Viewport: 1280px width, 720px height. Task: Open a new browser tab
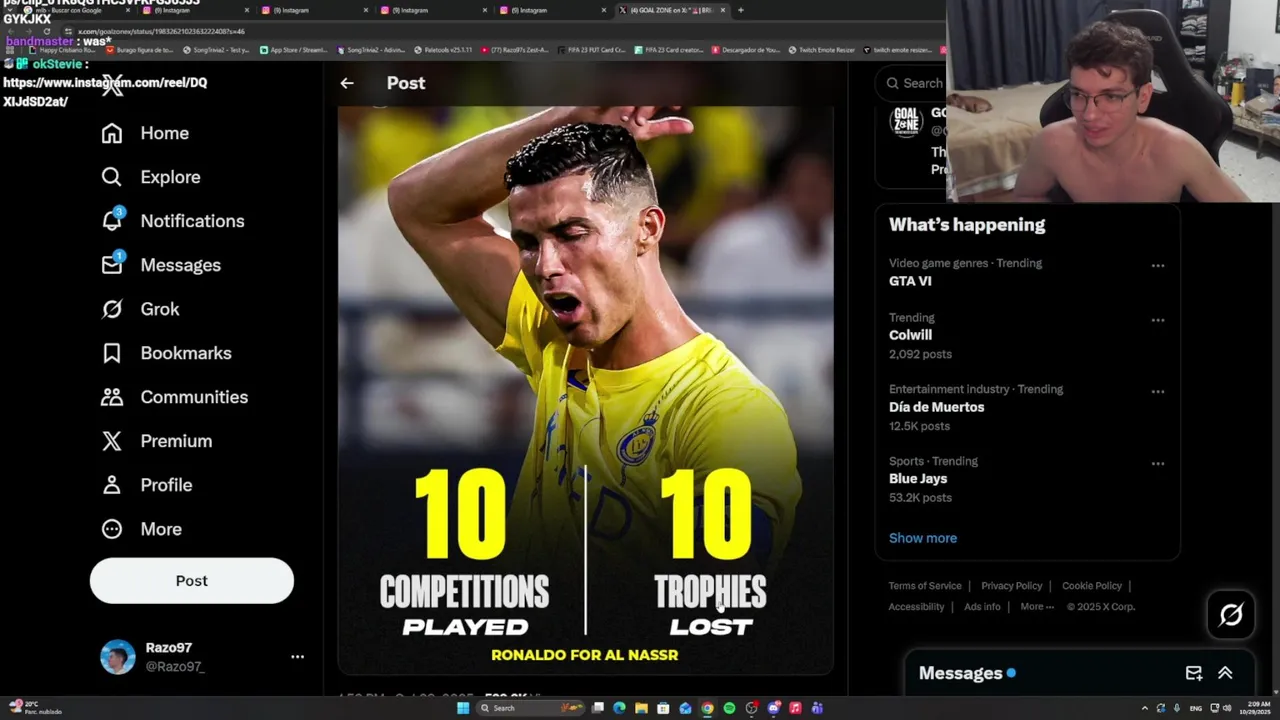pyautogui.click(x=740, y=10)
